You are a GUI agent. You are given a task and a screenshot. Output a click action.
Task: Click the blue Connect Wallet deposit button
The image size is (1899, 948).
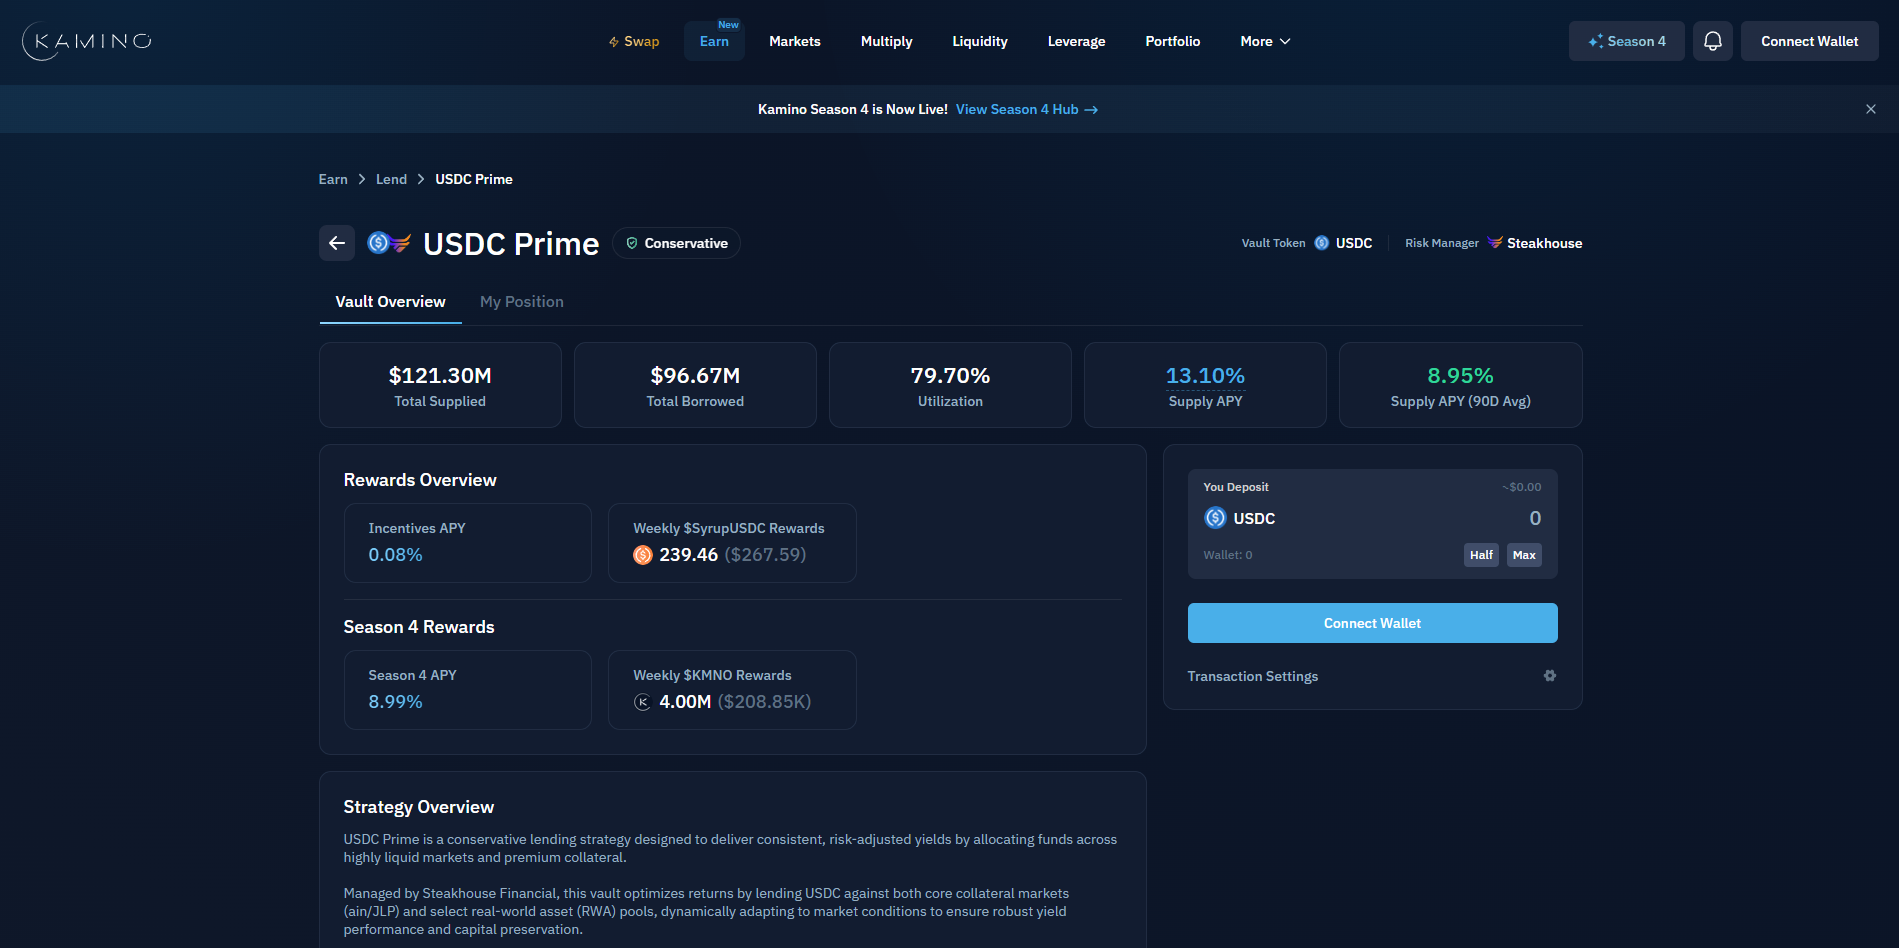point(1372,623)
